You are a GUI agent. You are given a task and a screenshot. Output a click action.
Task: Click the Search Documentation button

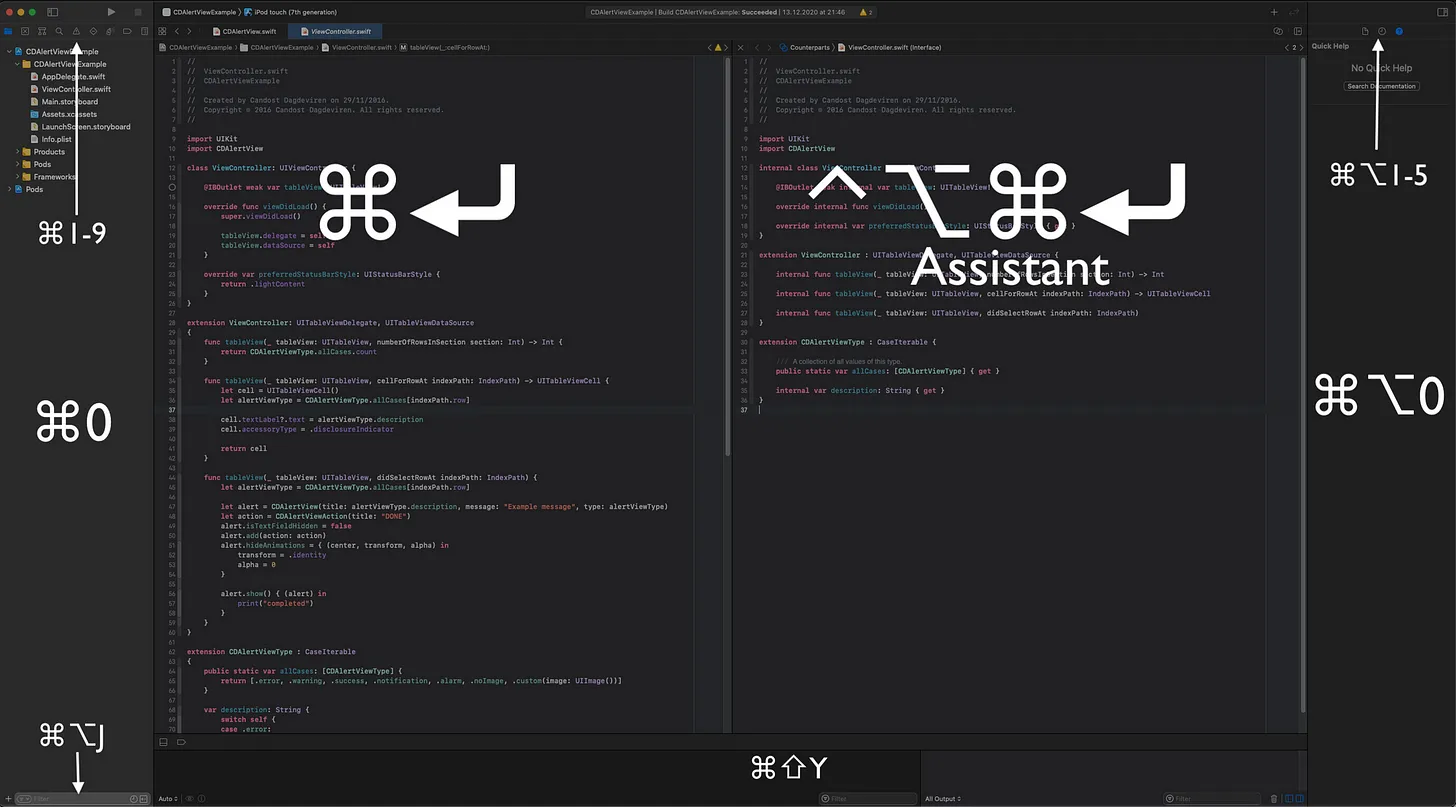click(1381, 86)
